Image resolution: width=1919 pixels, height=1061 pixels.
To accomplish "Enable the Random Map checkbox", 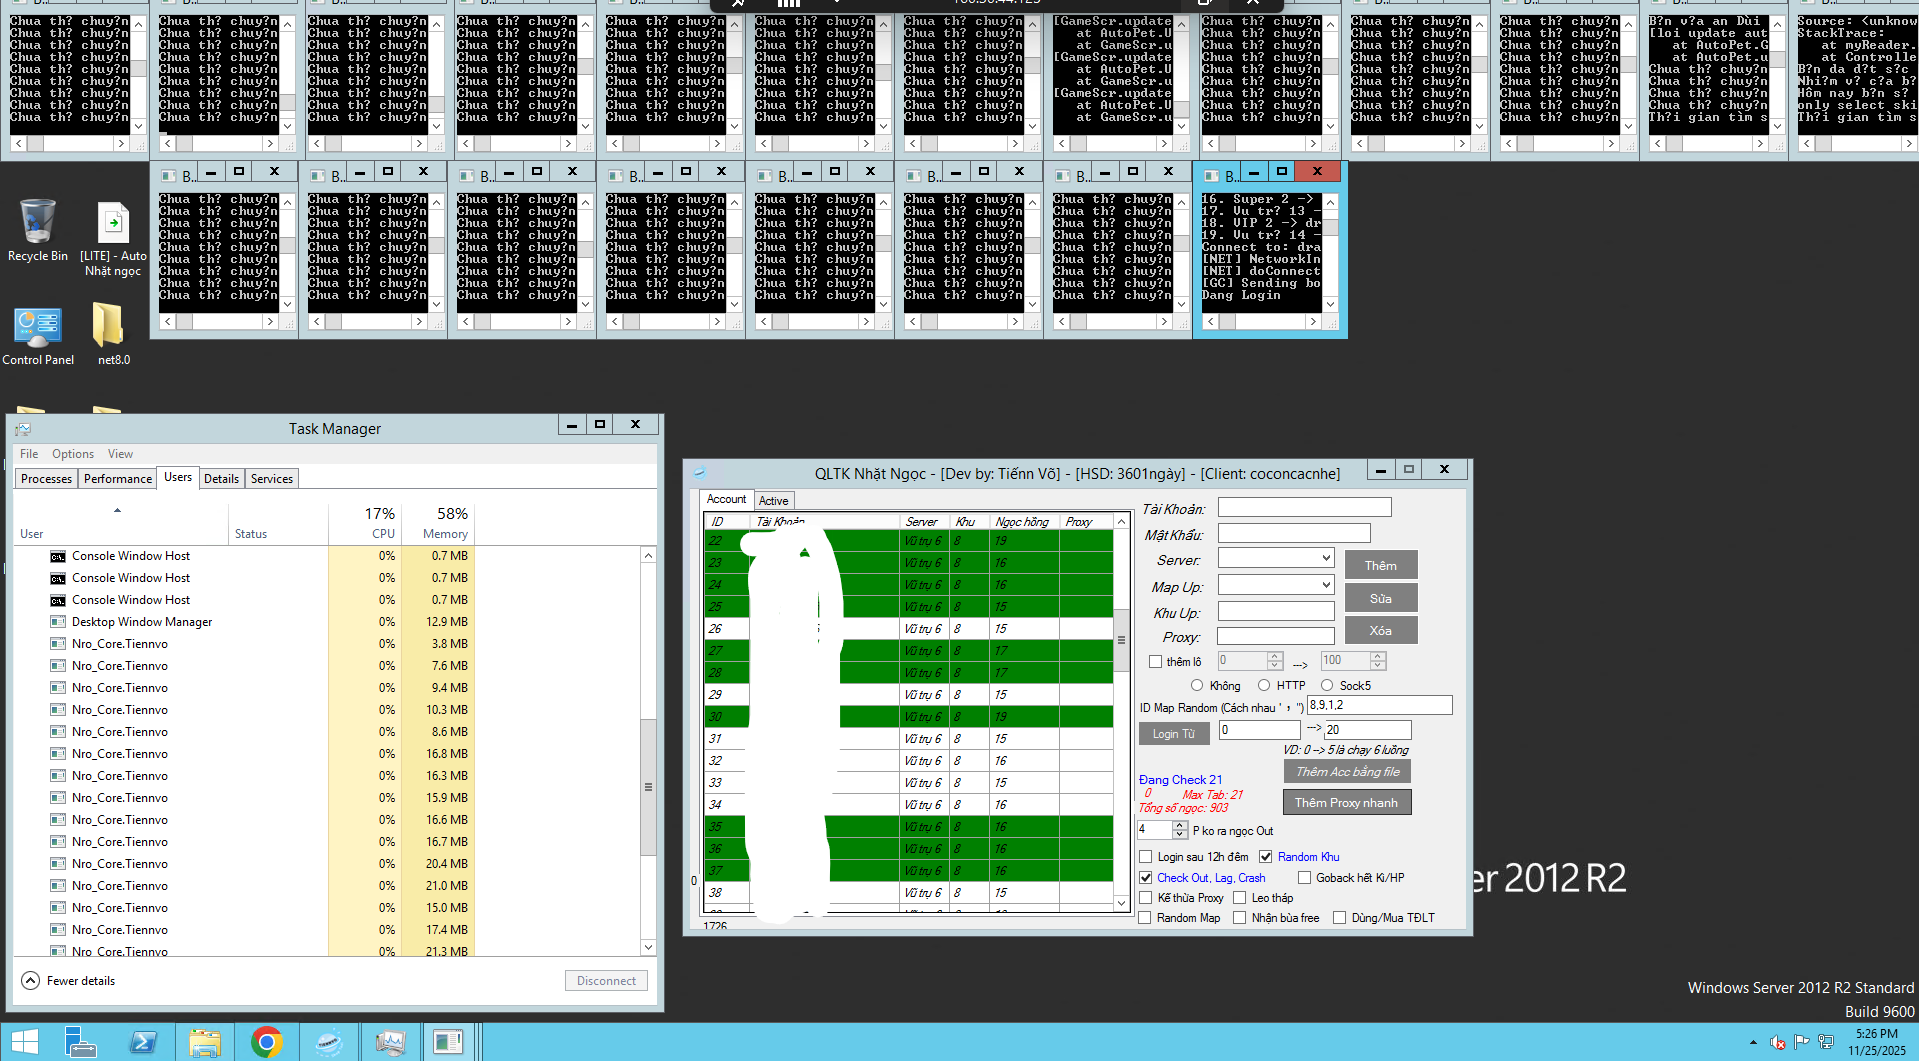I will (x=1145, y=918).
